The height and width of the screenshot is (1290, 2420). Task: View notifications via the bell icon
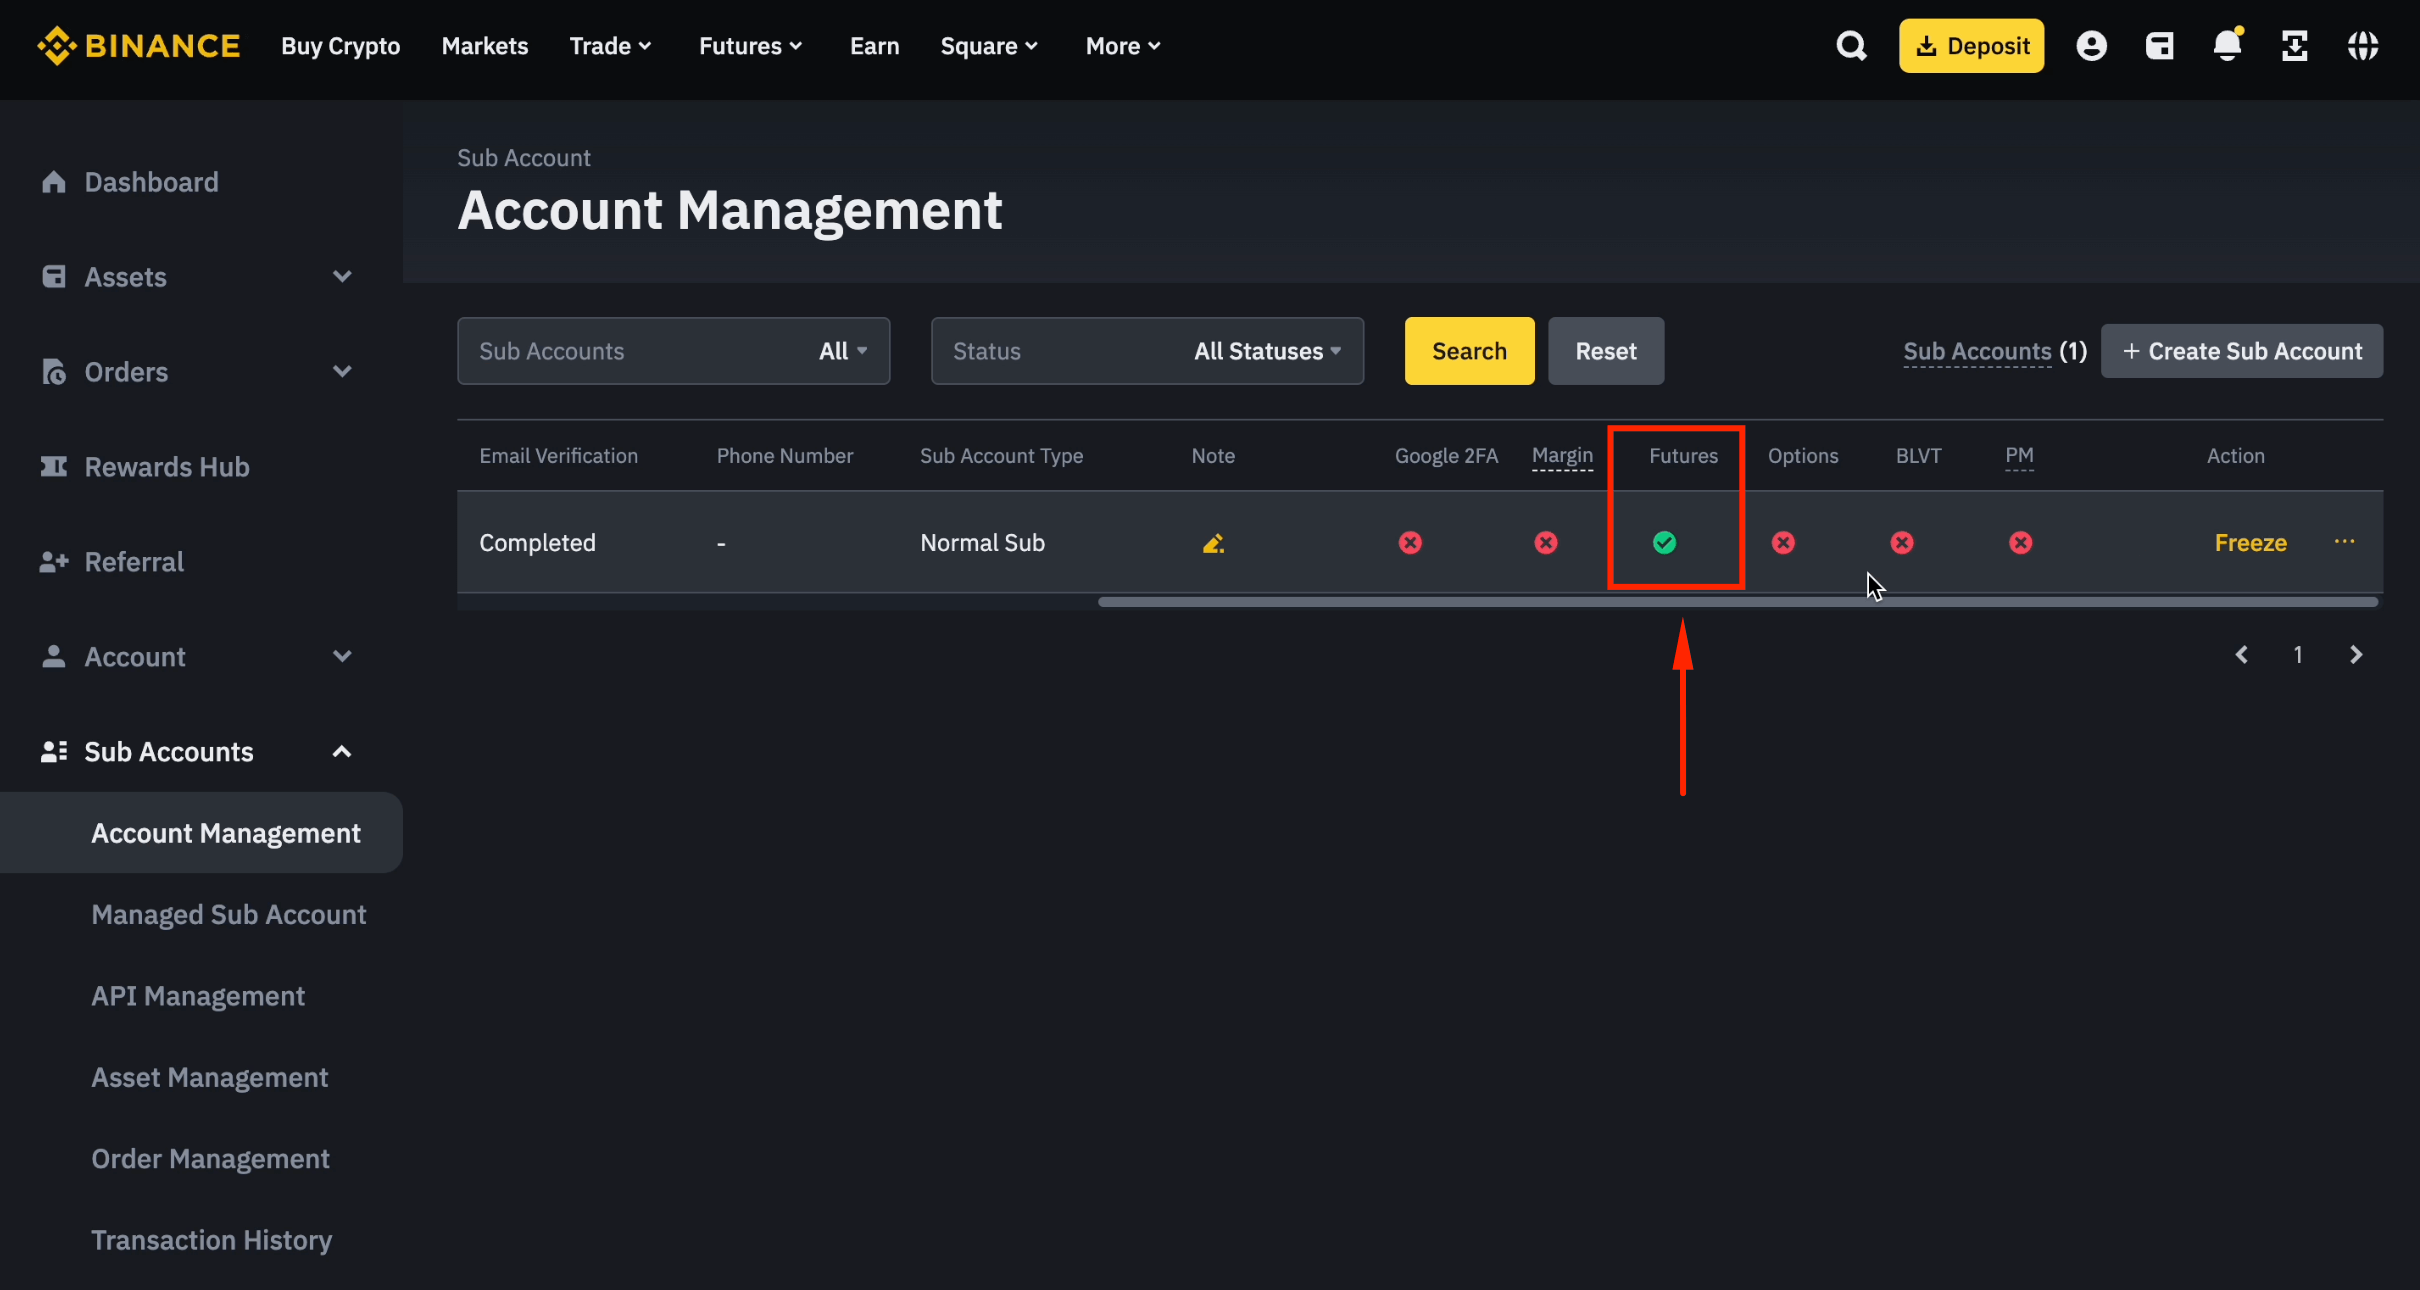2228,45
